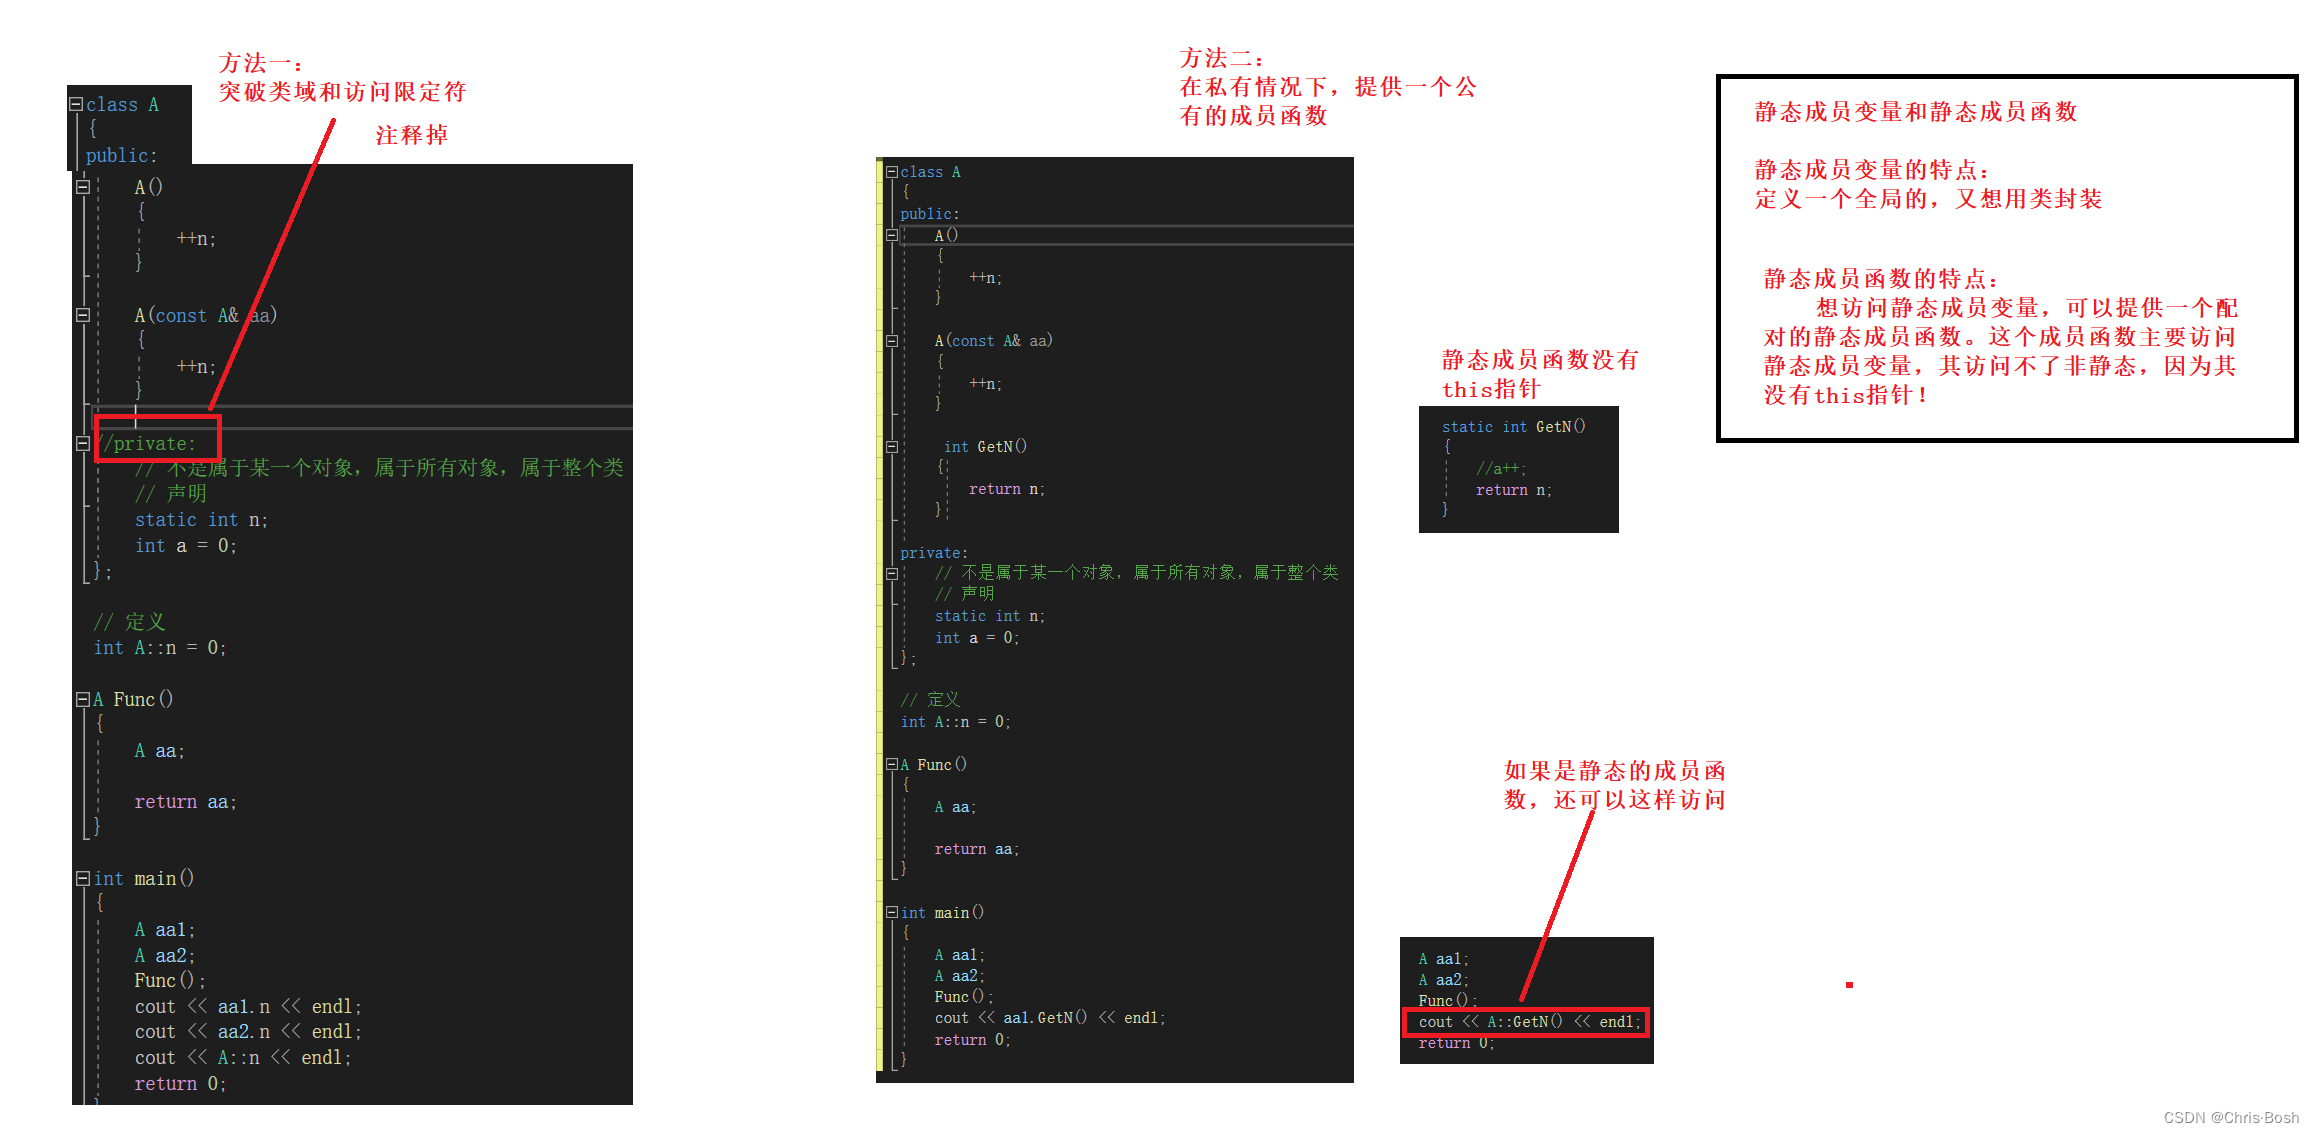Image resolution: width=2314 pixels, height=1133 pixels.
Task: Click the 'public:' line in the method-two code
Action: pos(930,214)
